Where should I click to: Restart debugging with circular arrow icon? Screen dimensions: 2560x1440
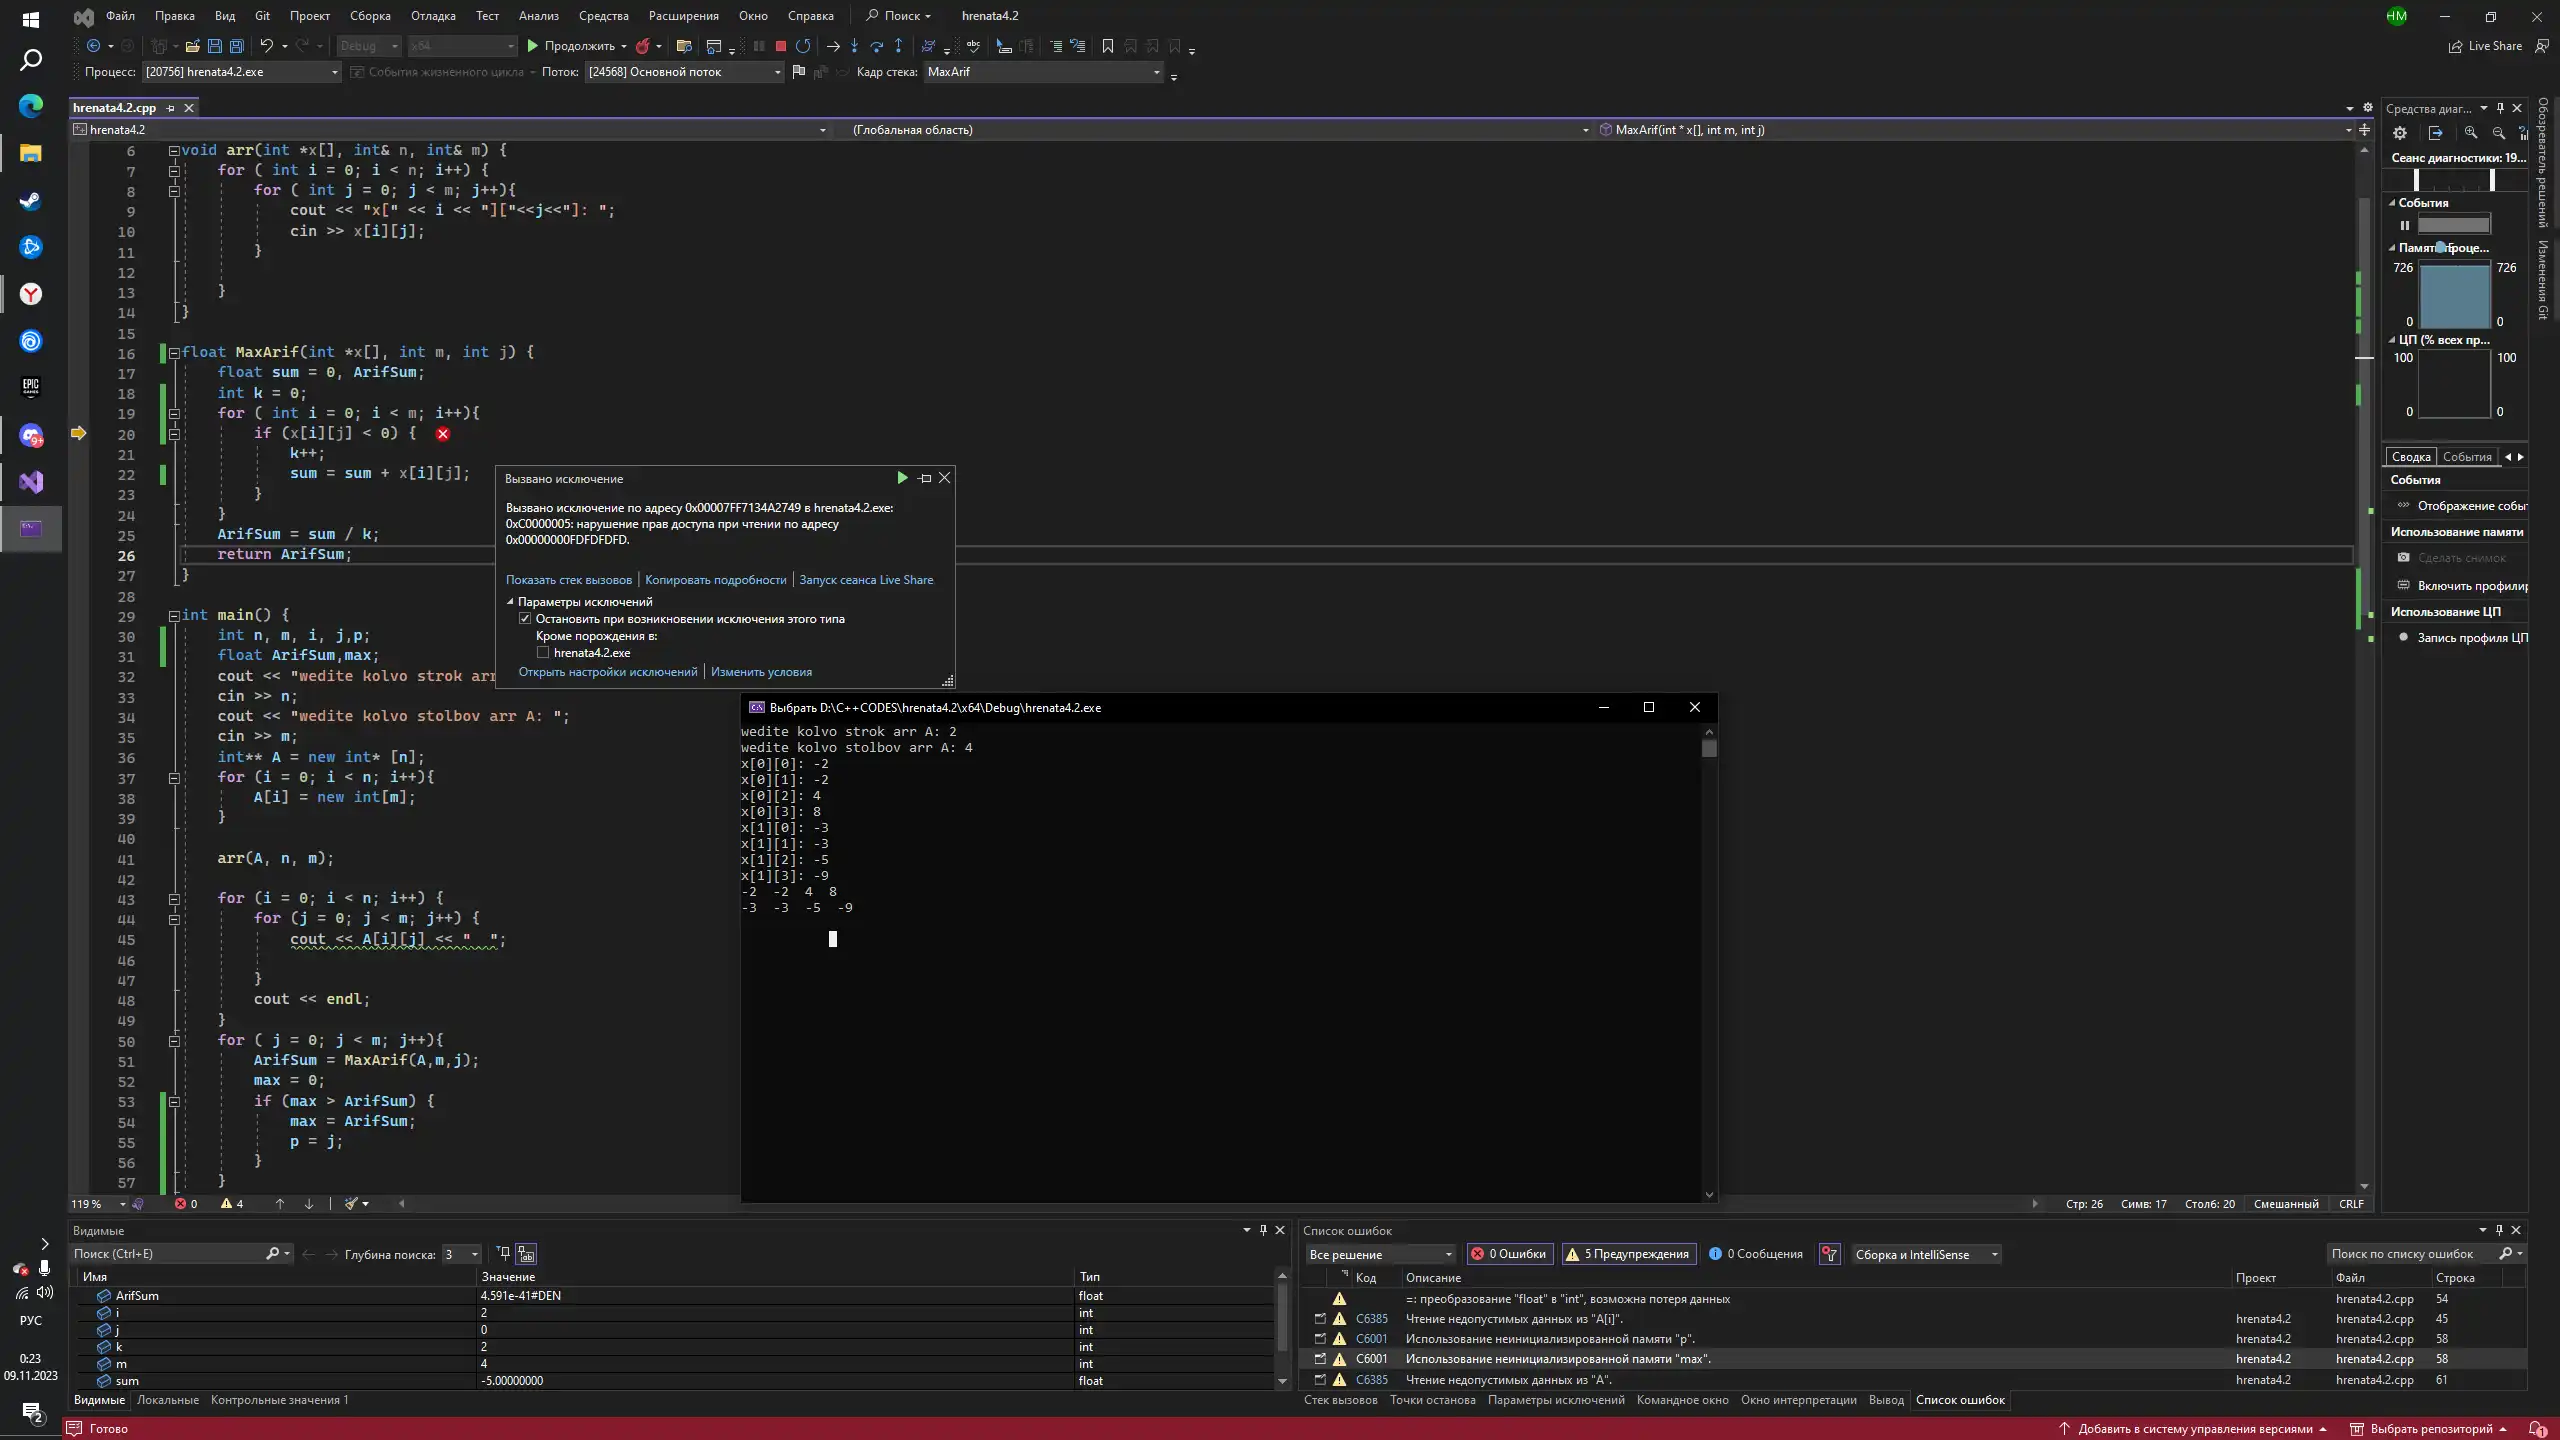point(803,46)
